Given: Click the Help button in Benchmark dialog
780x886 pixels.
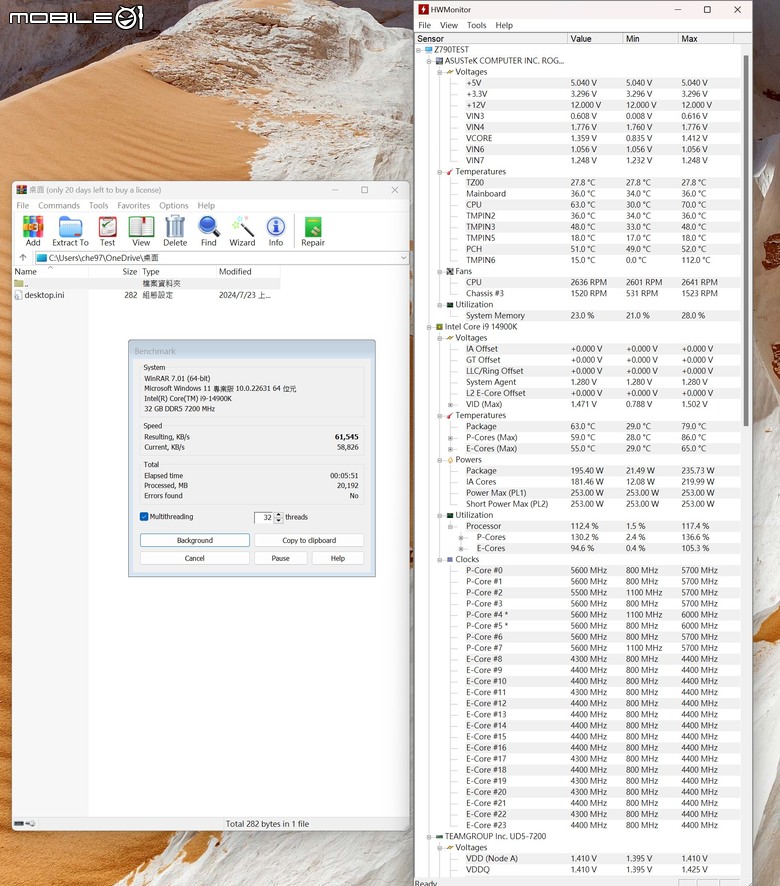Looking at the screenshot, I should [x=337, y=558].
